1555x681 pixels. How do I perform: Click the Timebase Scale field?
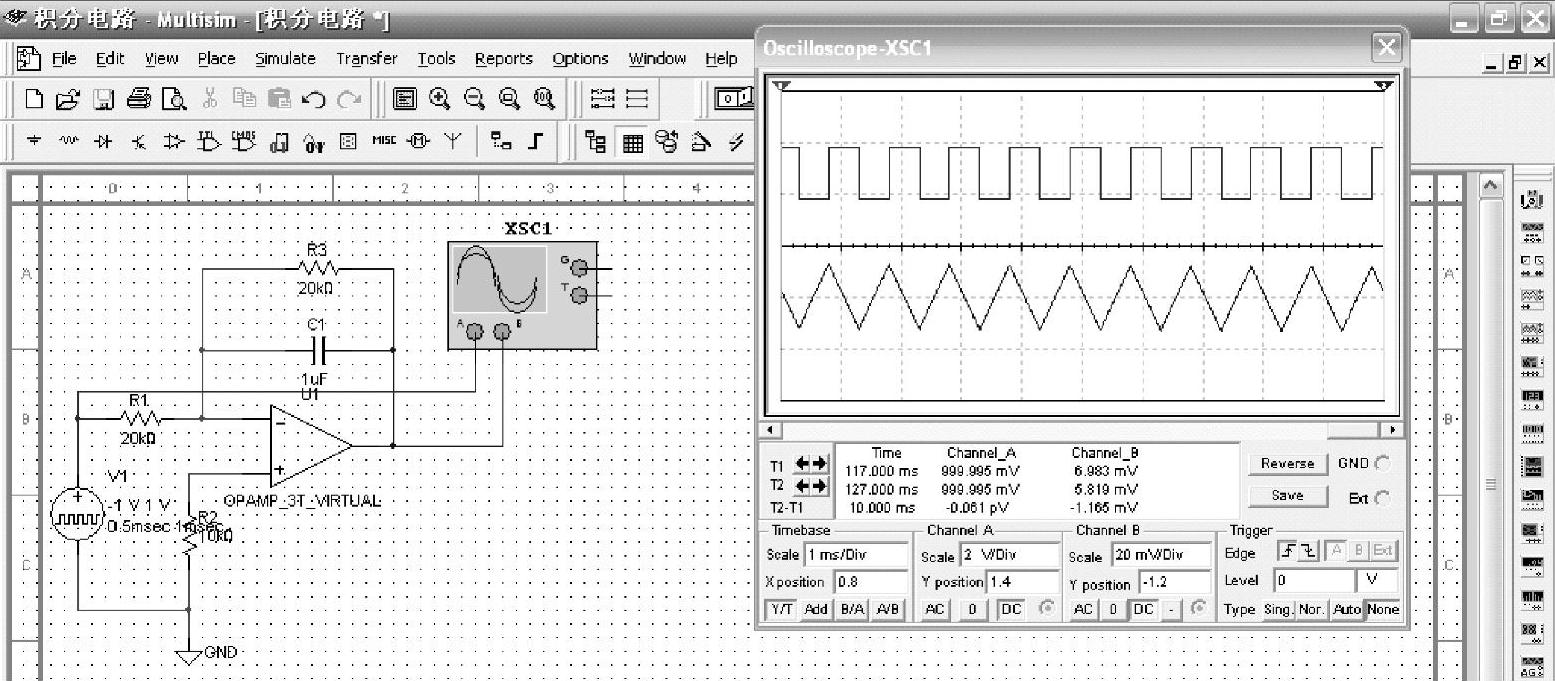pos(856,555)
